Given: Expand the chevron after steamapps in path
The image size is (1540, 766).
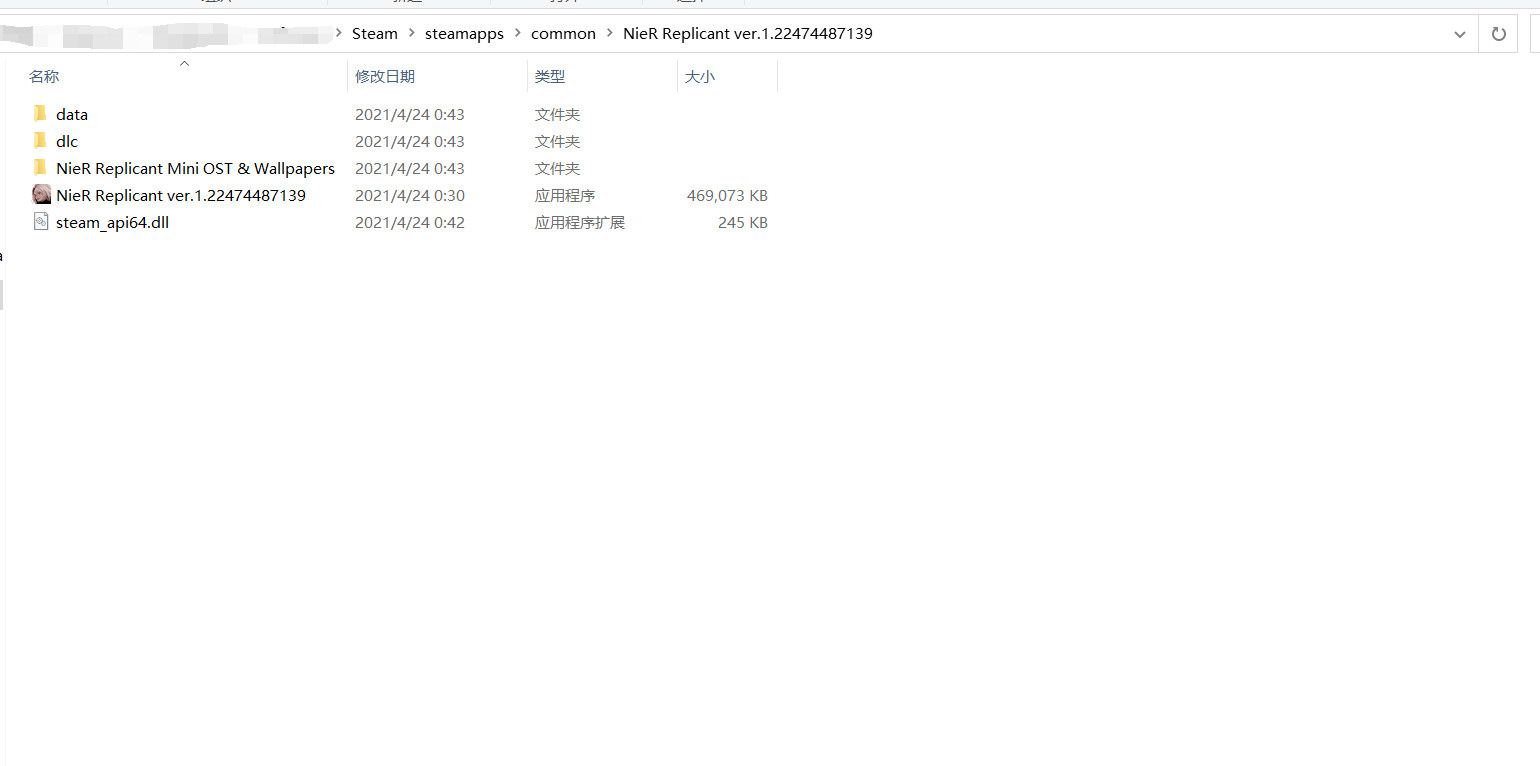Looking at the screenshot, I should click(517, 34).
